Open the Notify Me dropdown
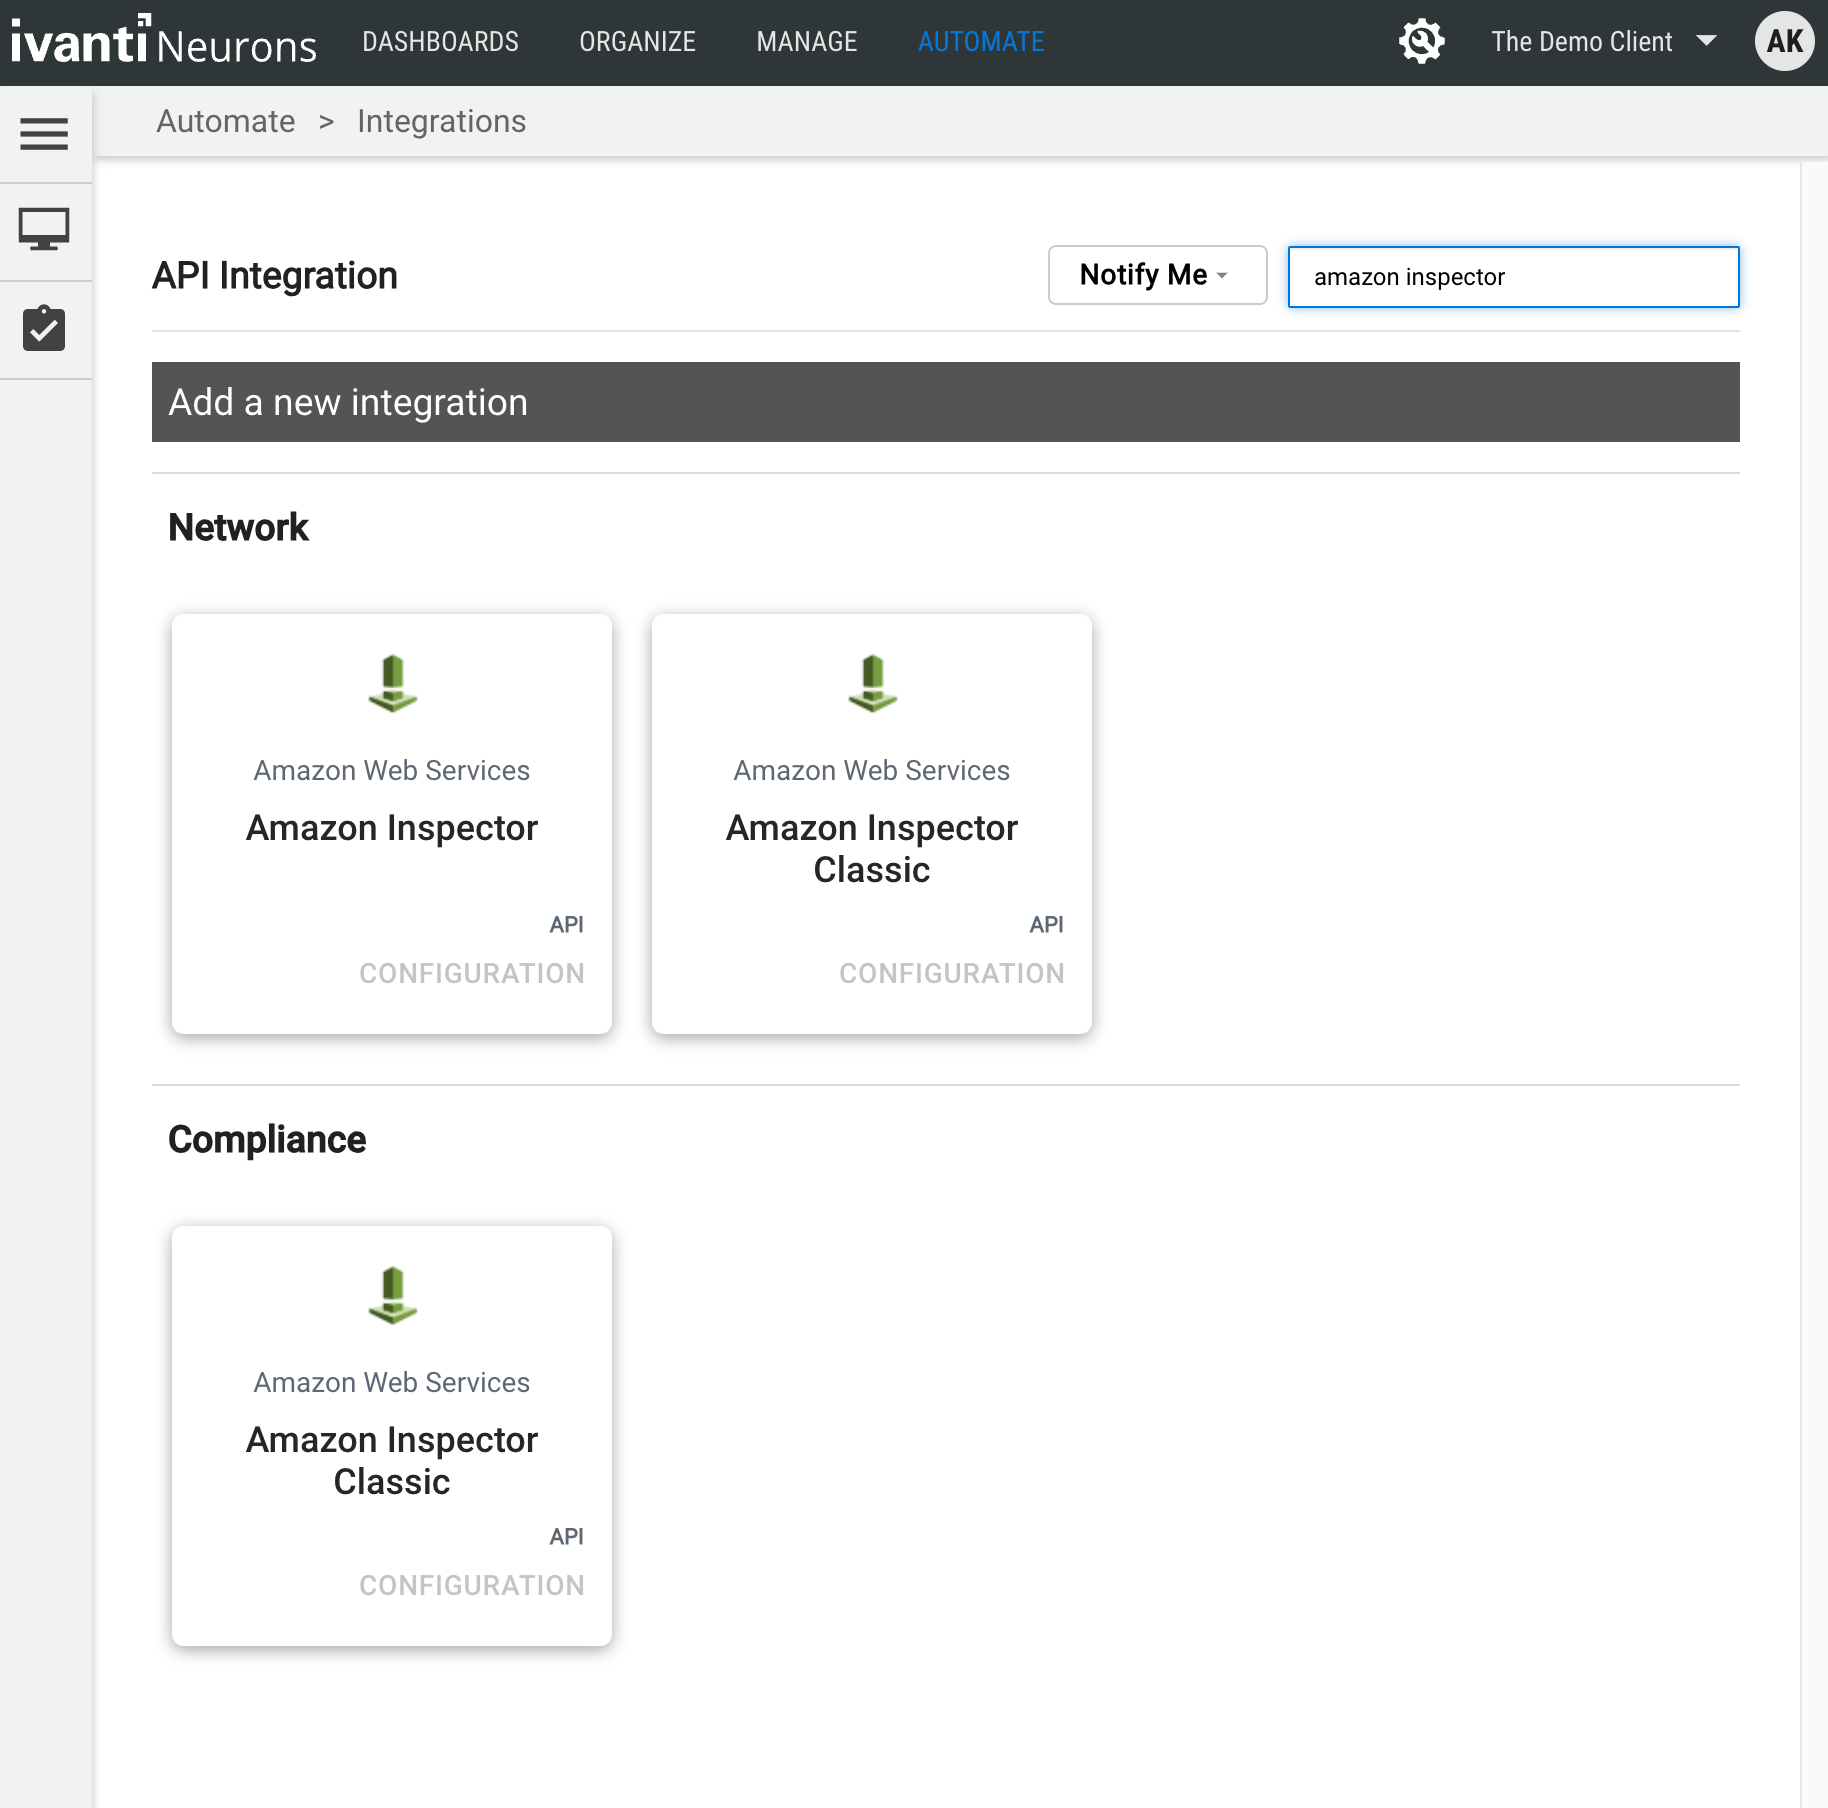The image size is (1828, 1808). click(1156, 275)
